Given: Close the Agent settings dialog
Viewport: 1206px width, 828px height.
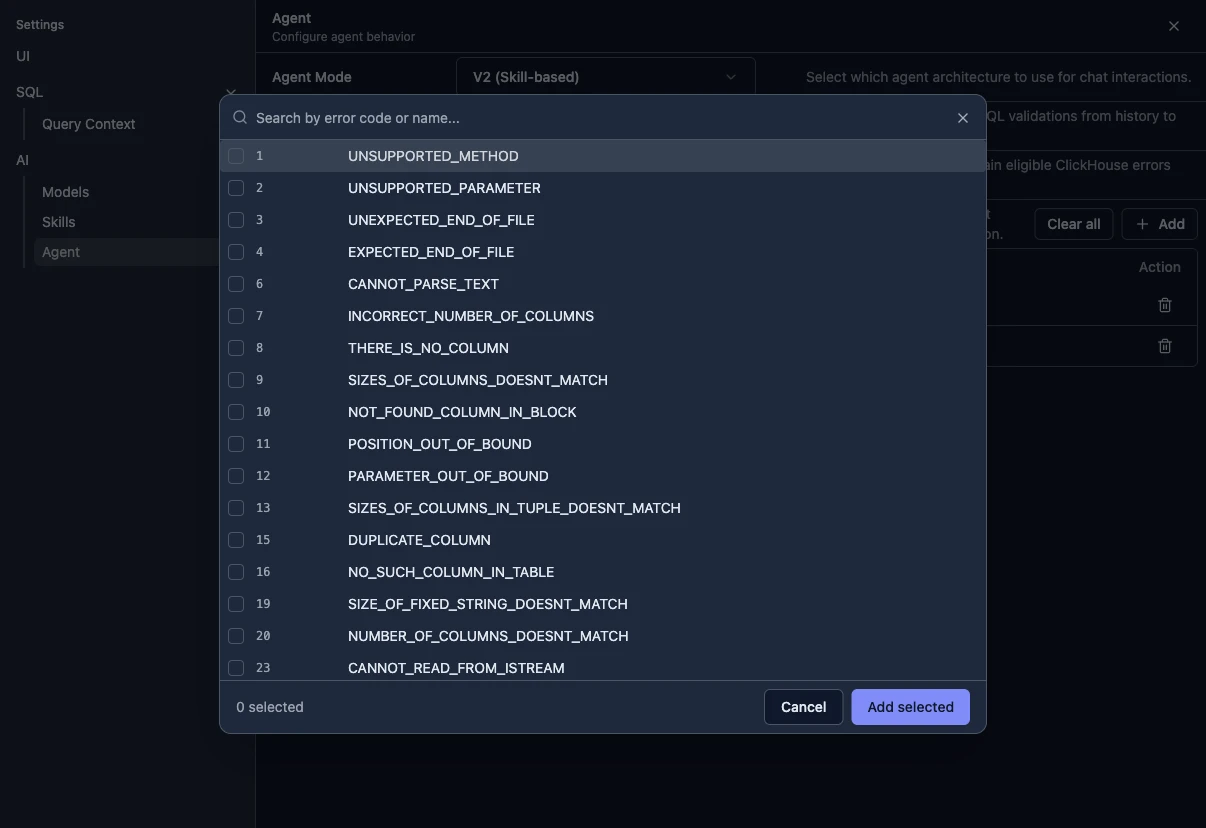Looking at the screenshot, I should (x=1173, y=26).
